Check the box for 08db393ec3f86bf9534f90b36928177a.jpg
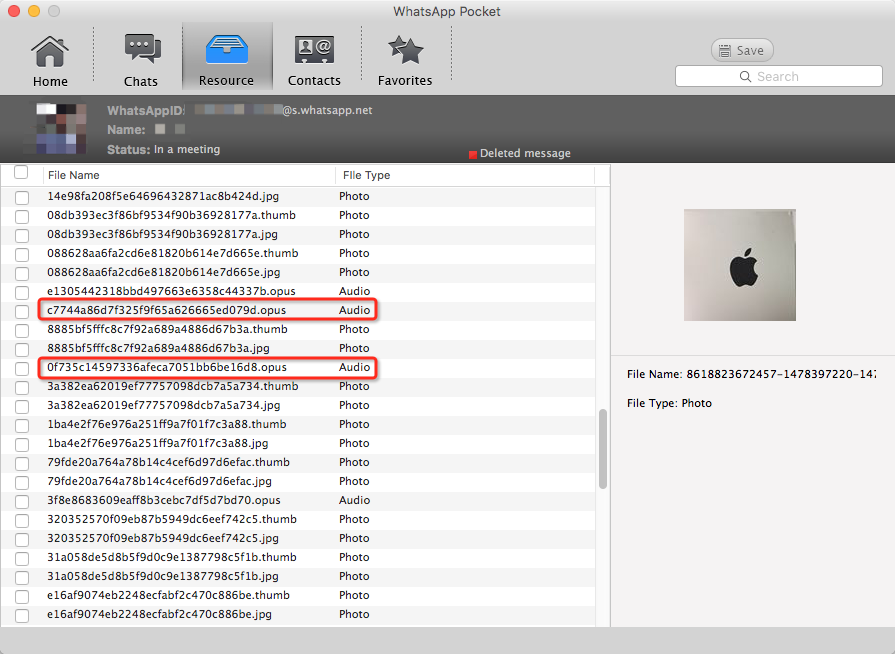 point(22,235)
